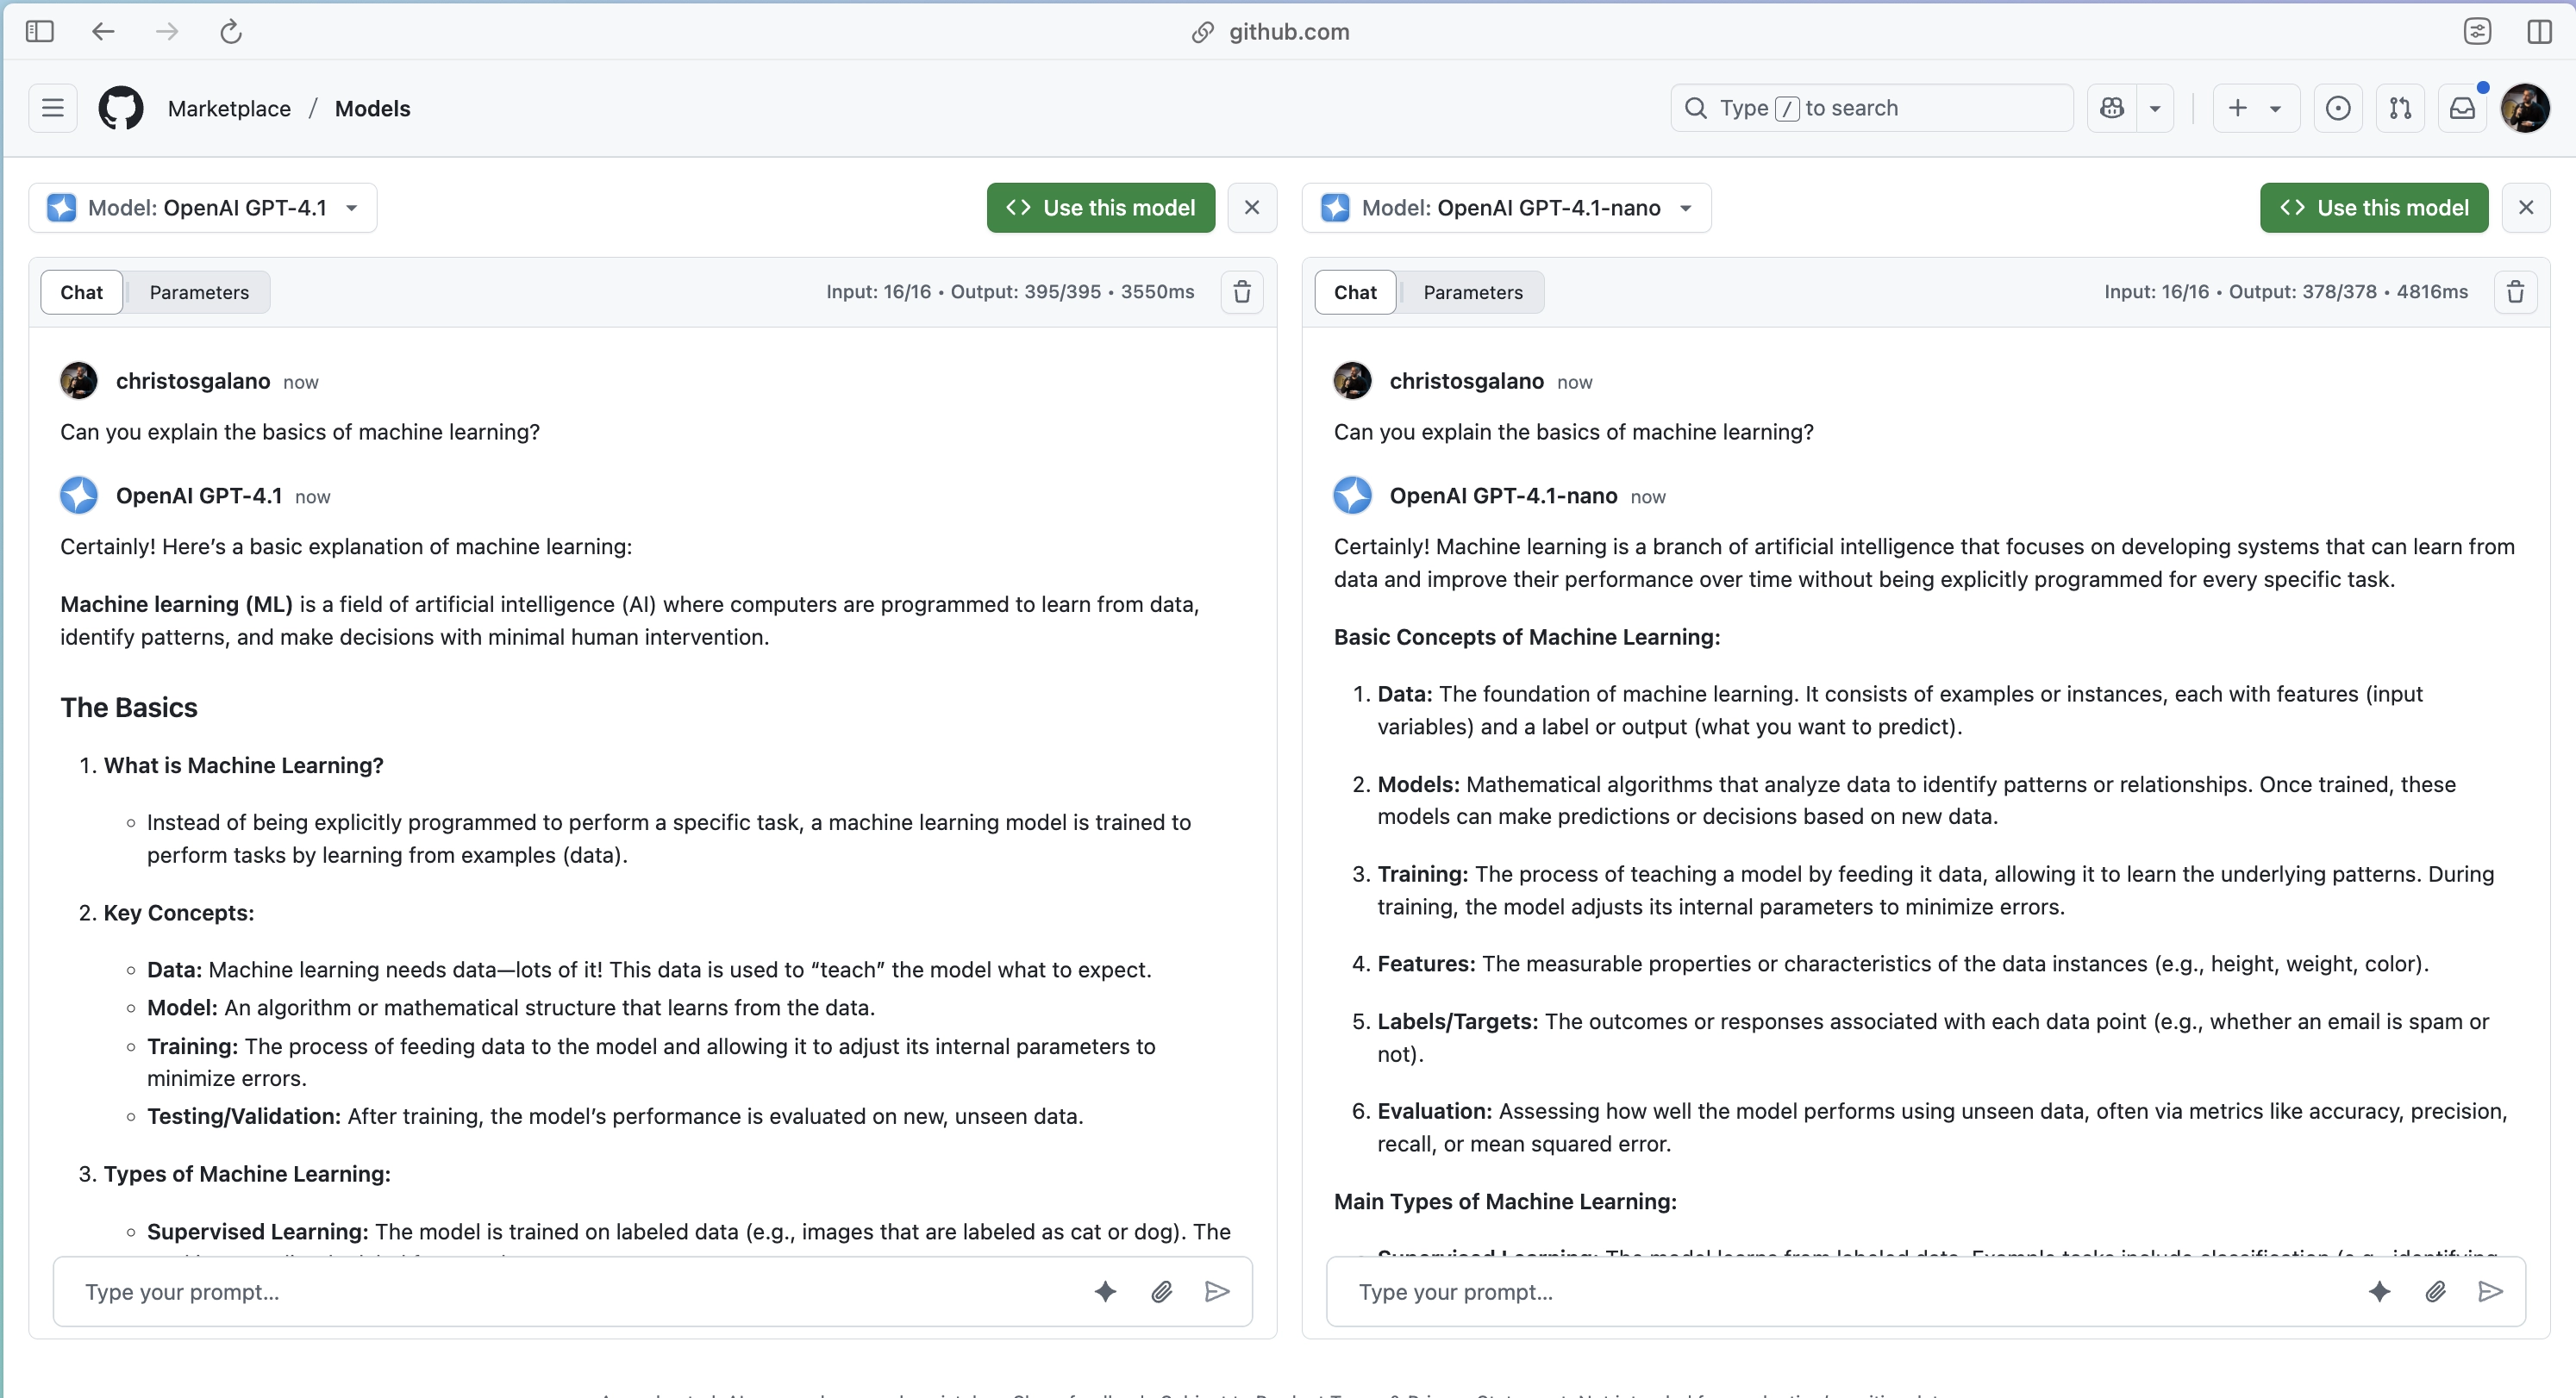Open the Model: OpenAI GPT-4.1 dropdown

click(203, 208)
